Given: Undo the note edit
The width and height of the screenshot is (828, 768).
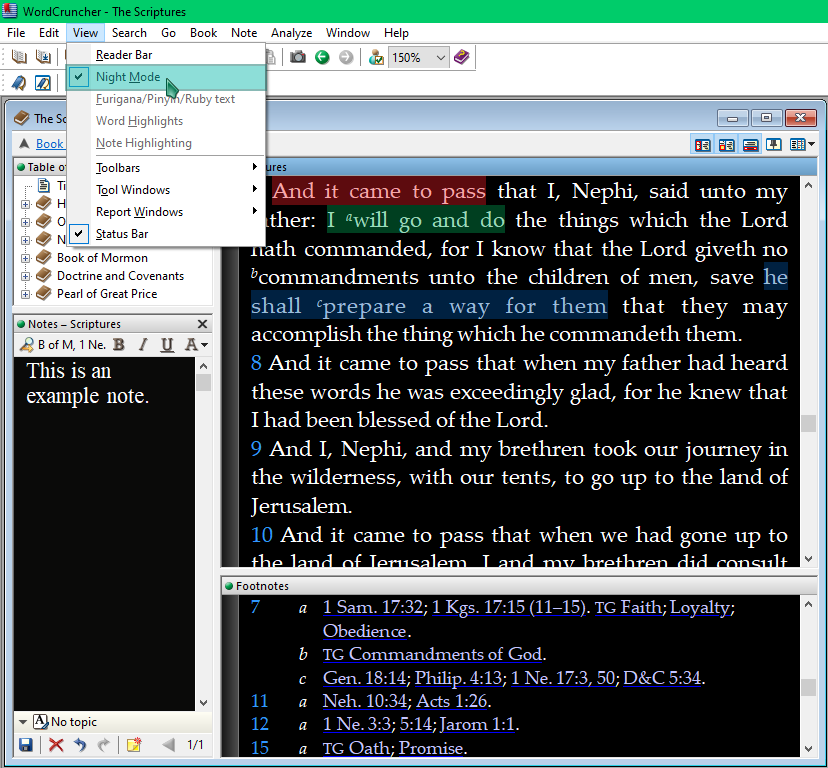Looking at the screenshot, I should 80,745.
